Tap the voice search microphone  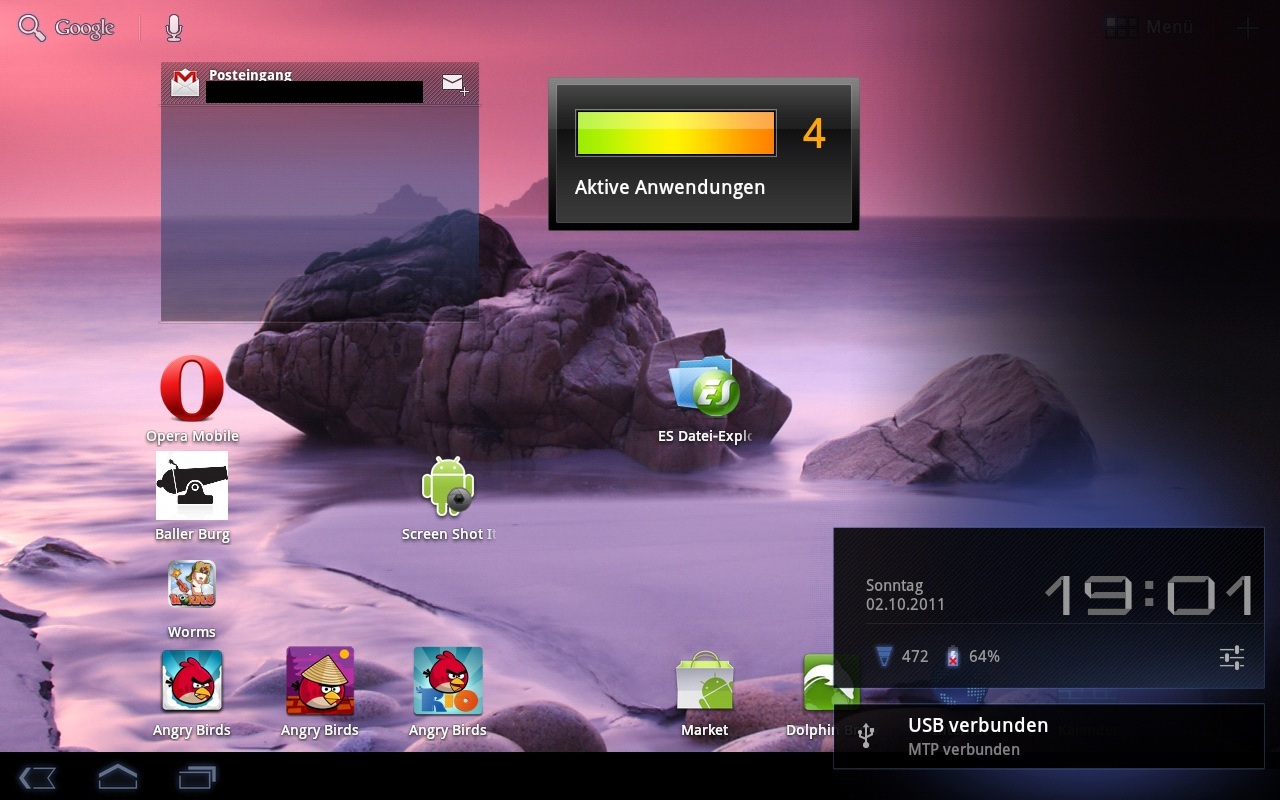tap(174, 28)
